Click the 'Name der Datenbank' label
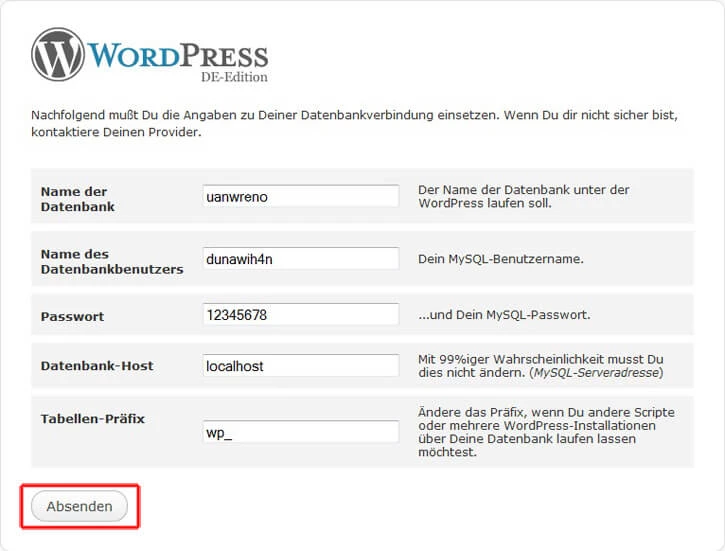Screen dimensions: 725x551 click(77, 198)
